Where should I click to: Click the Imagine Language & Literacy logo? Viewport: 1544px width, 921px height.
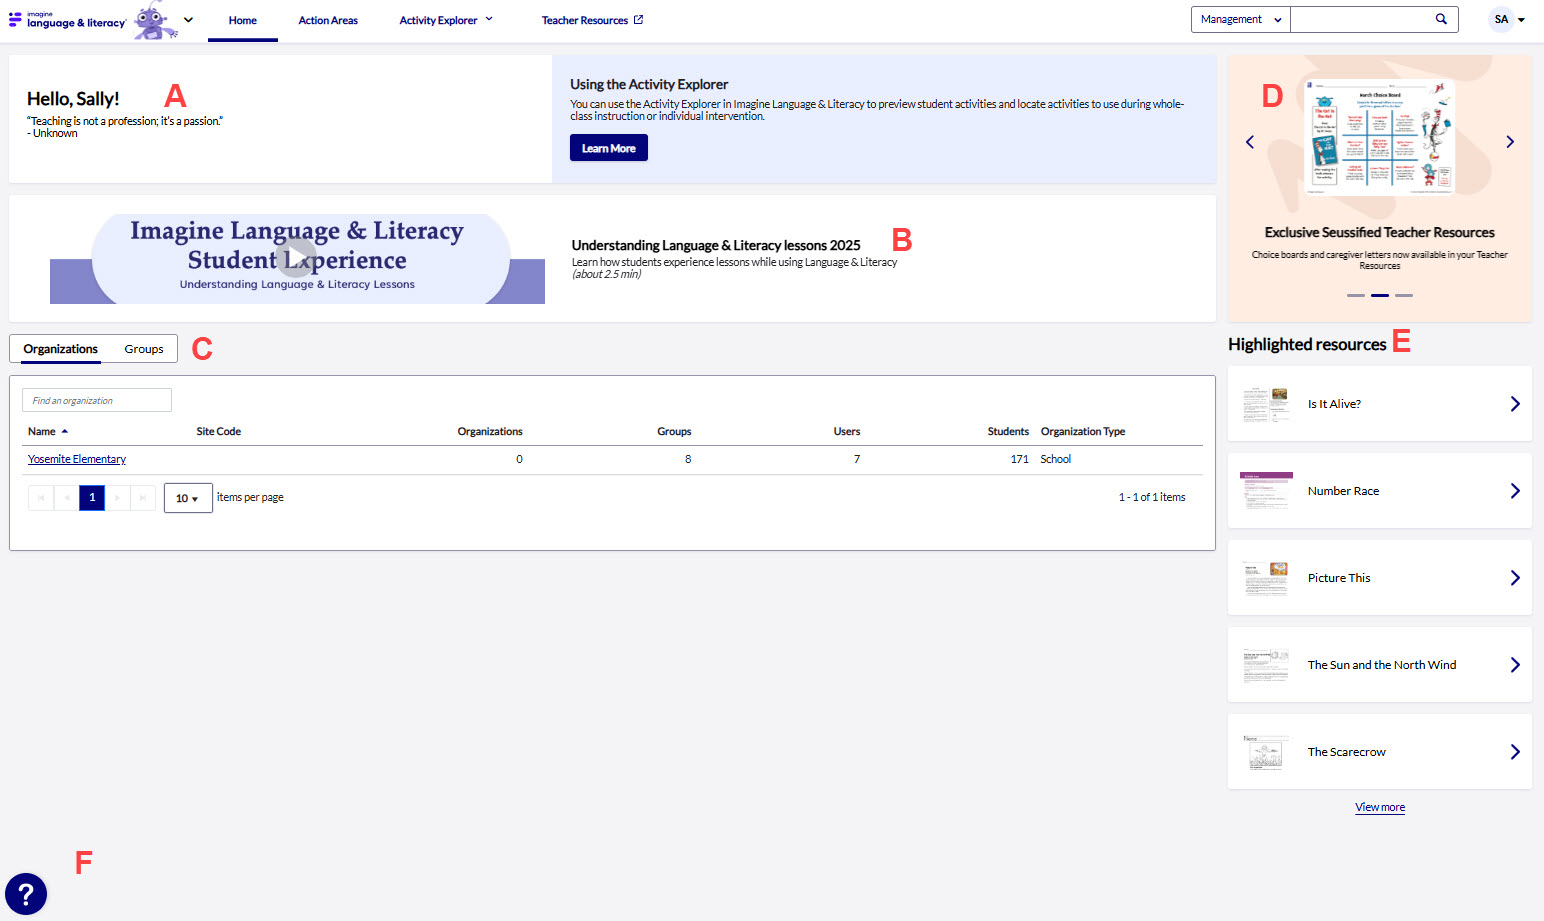click(x=67, y=20)
